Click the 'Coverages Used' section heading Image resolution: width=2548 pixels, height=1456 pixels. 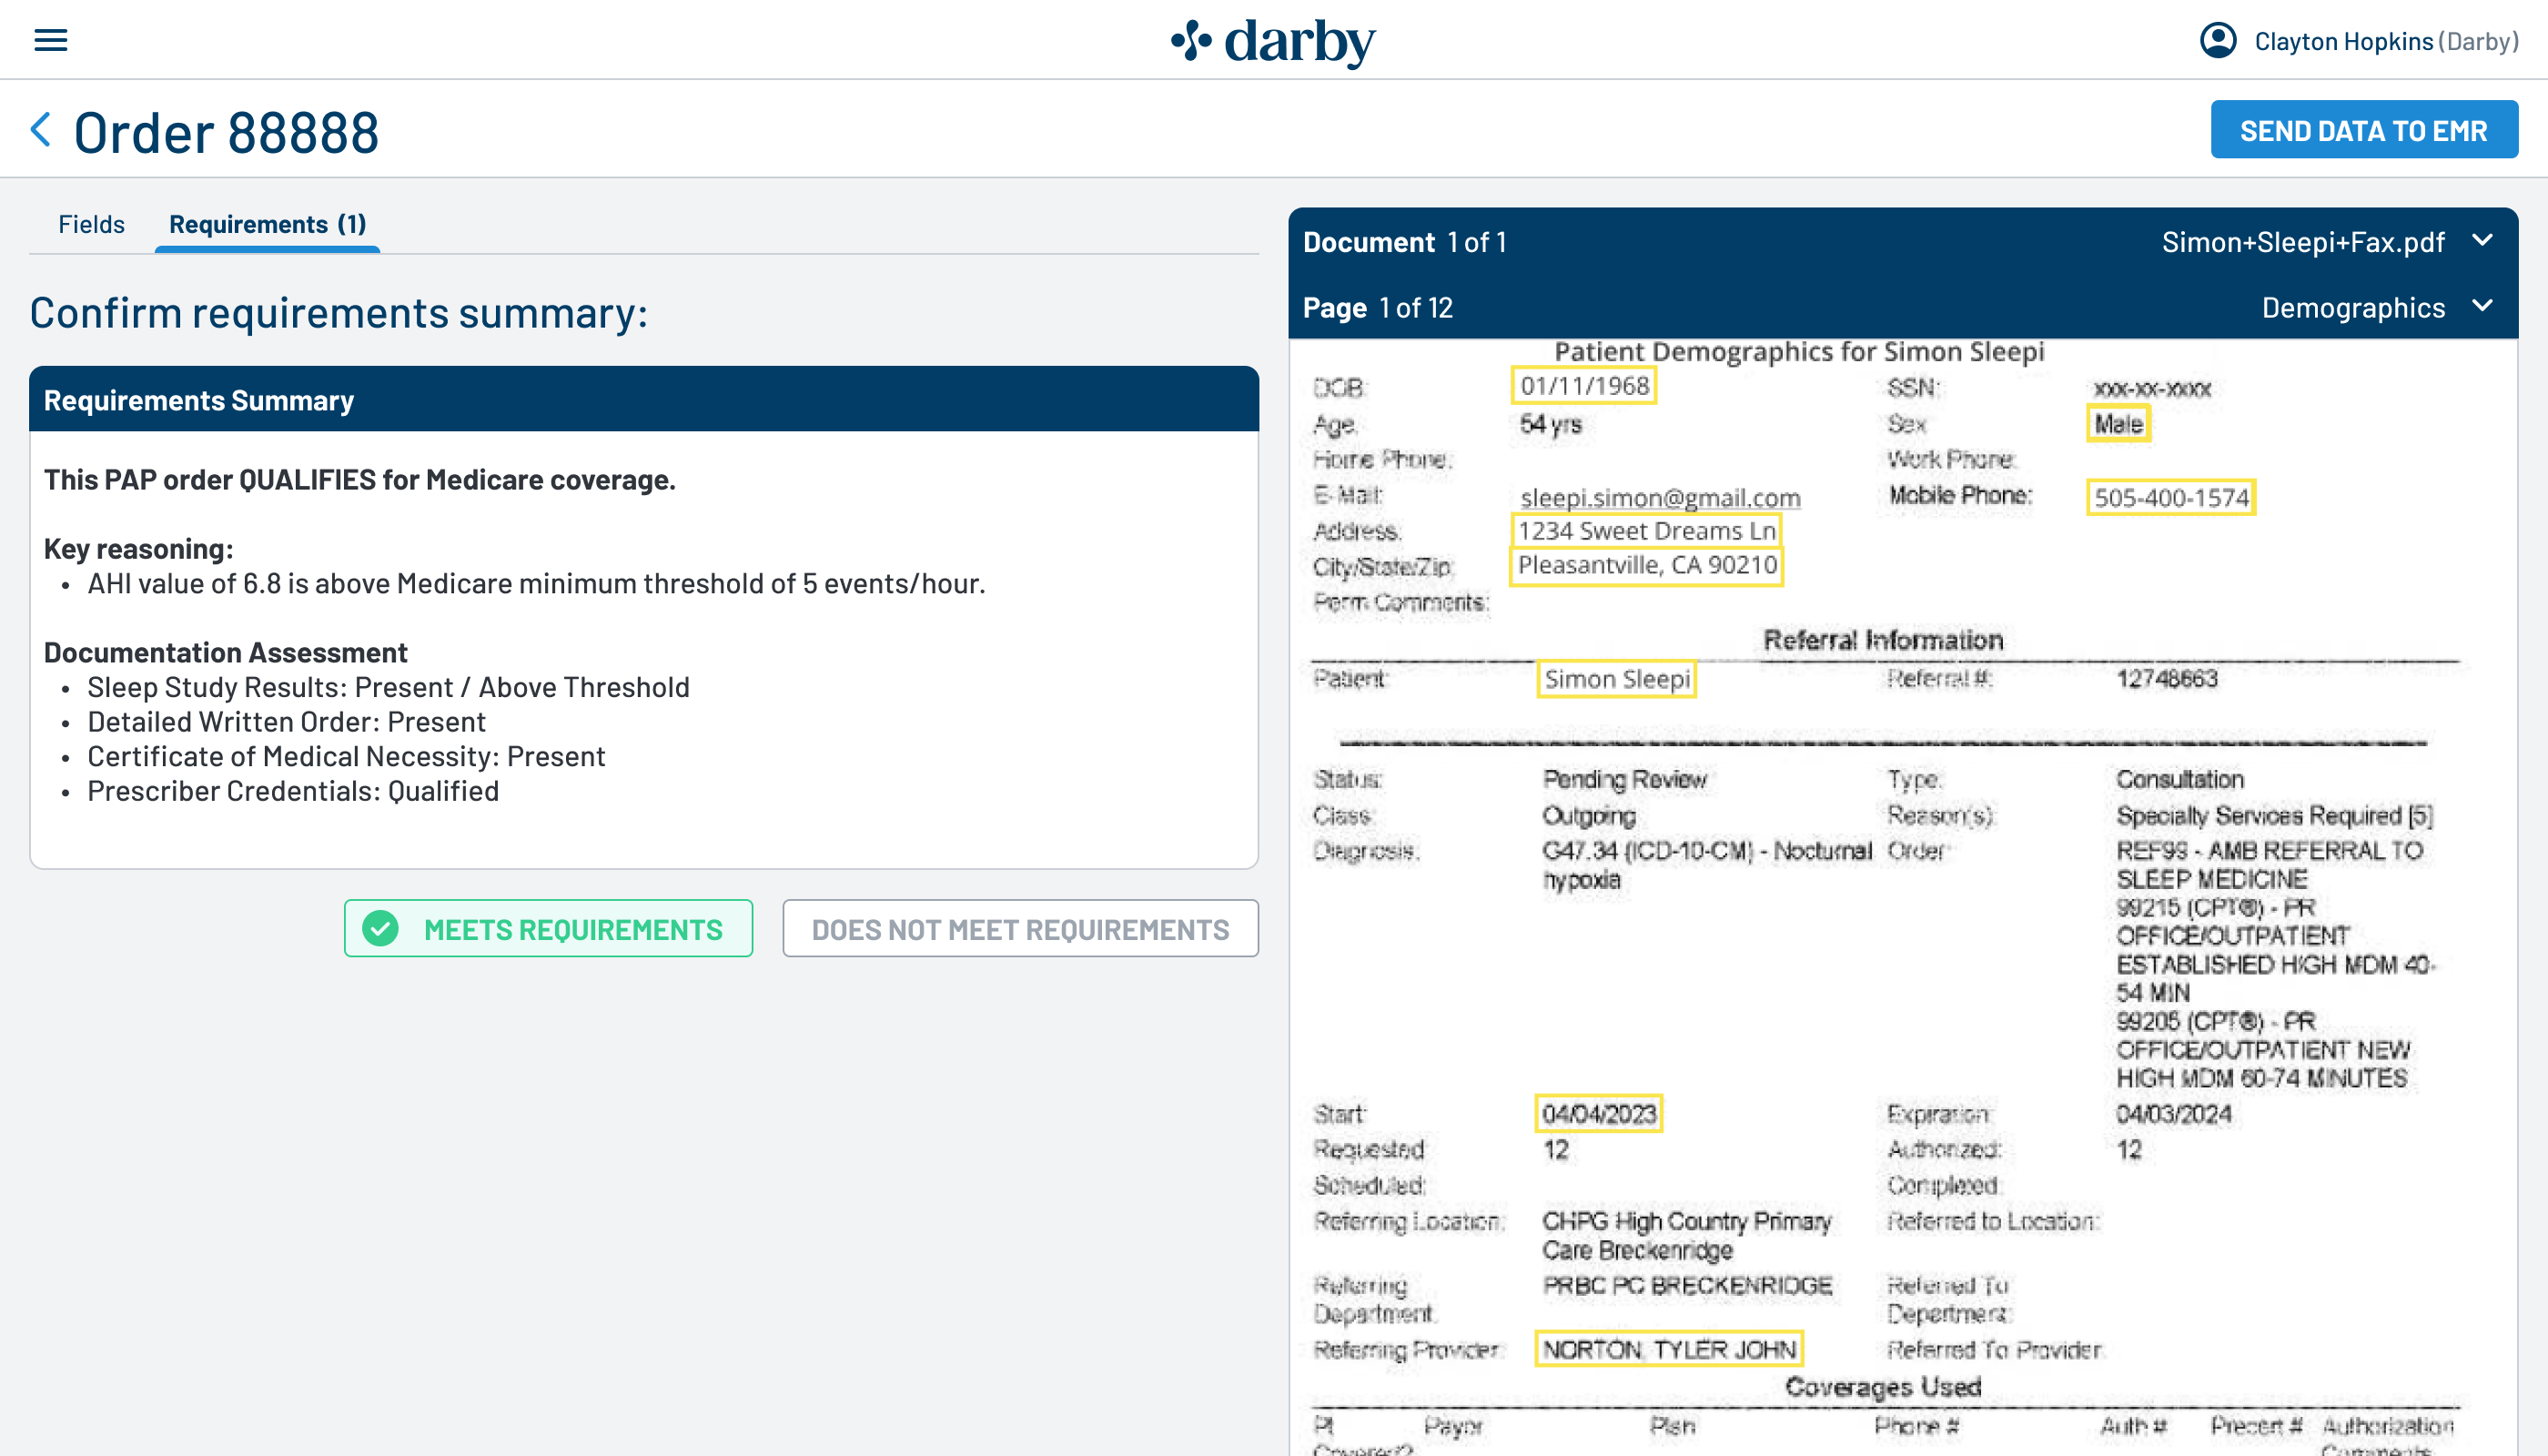coord(1883,1387)
